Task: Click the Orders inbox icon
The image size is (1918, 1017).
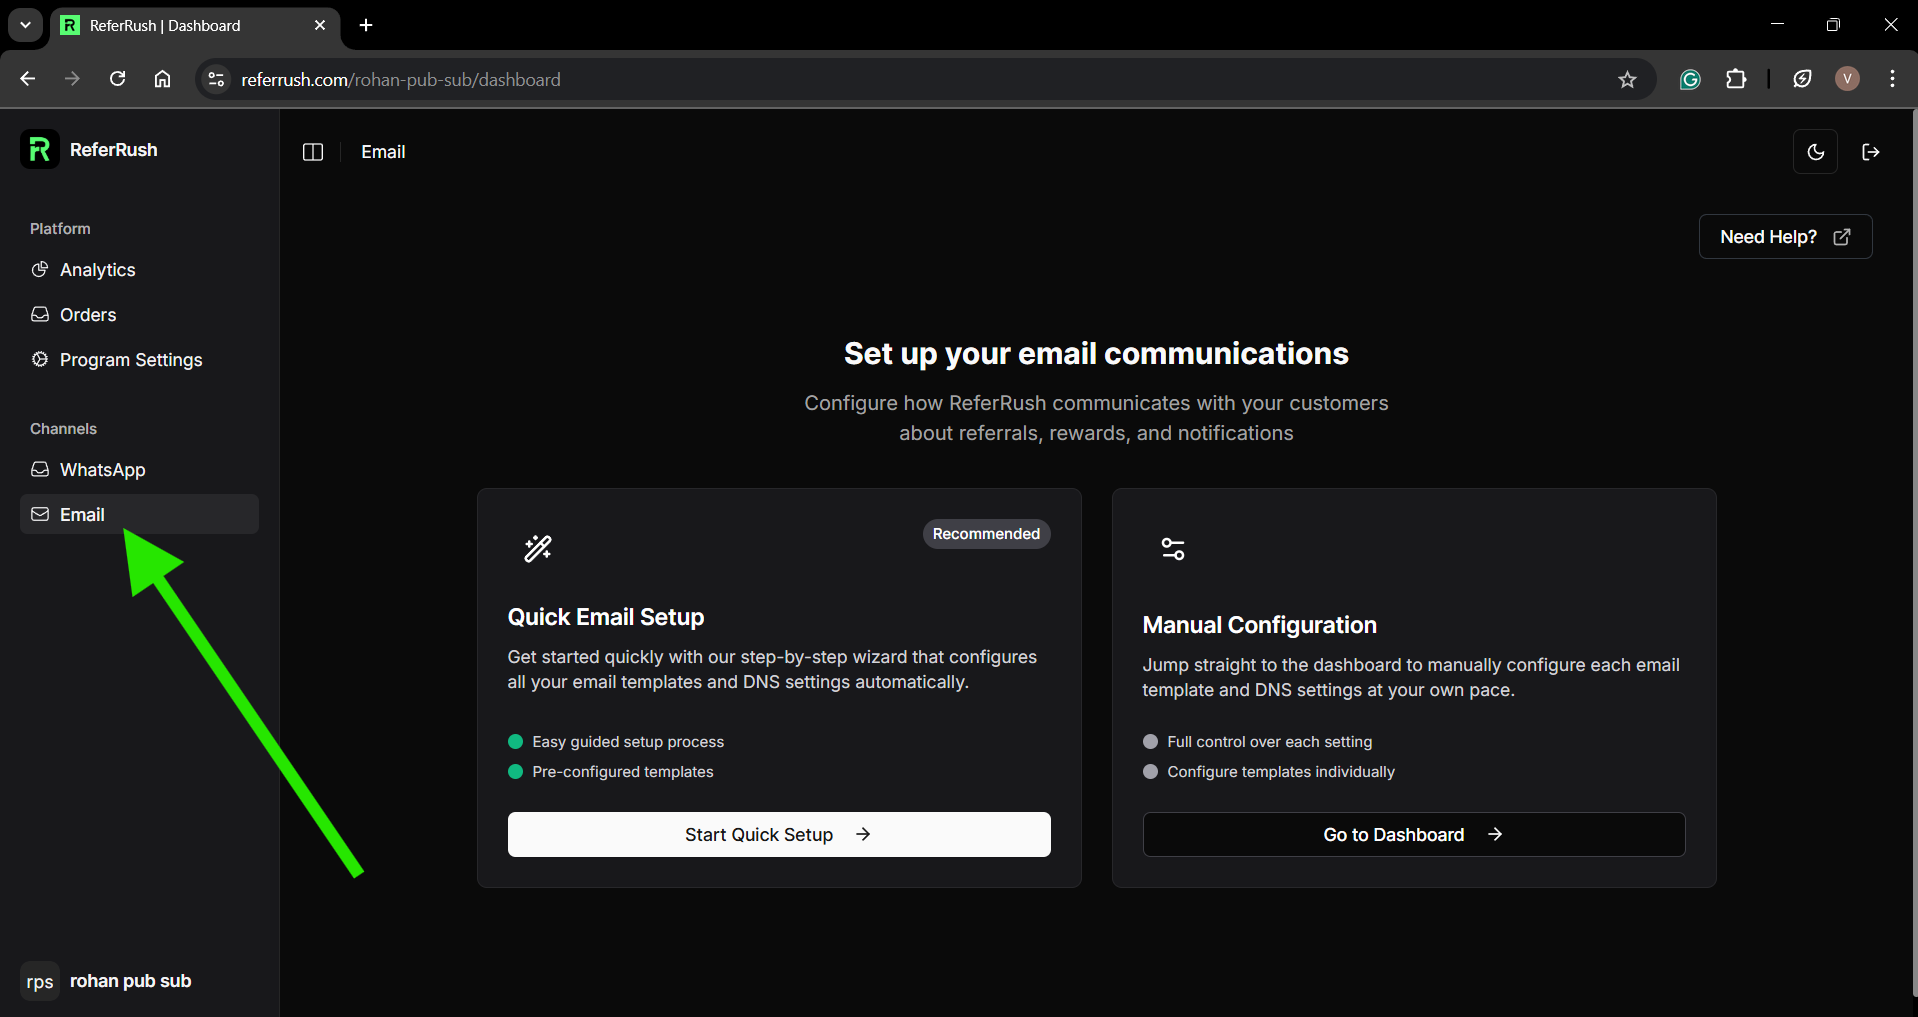Action: (x=40, y=314)
